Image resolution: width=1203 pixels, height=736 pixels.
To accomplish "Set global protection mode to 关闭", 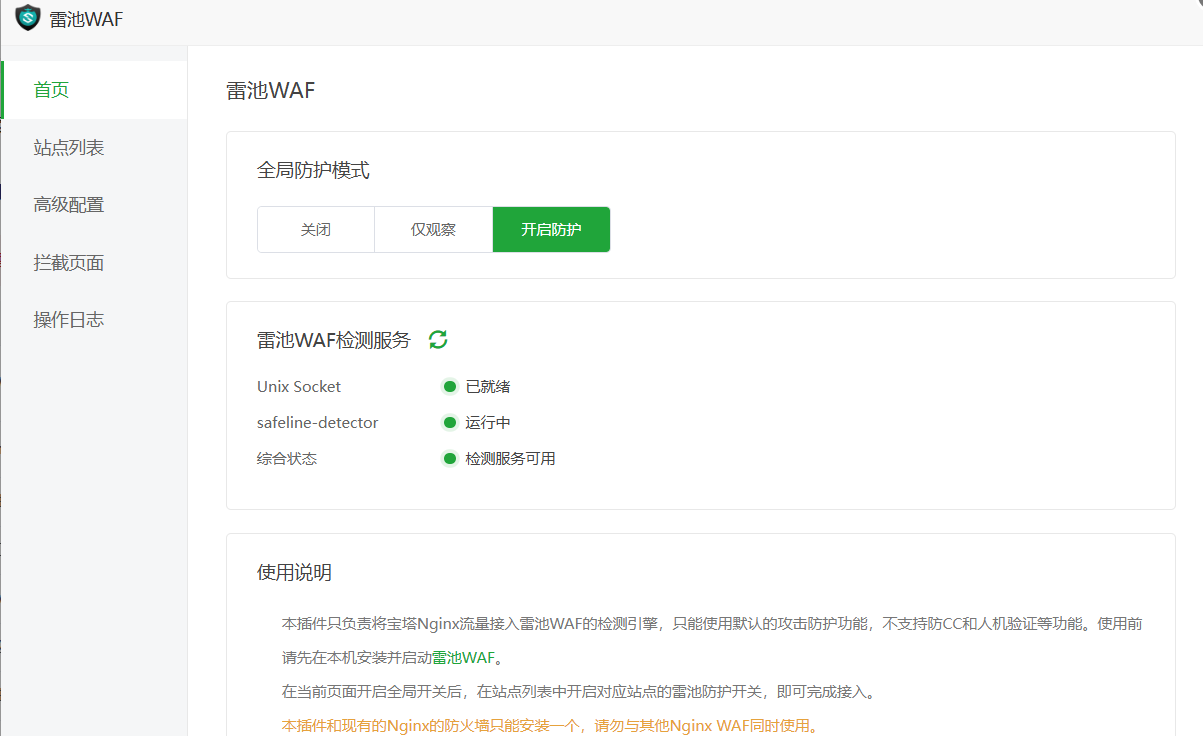I will tap(316, 230).
